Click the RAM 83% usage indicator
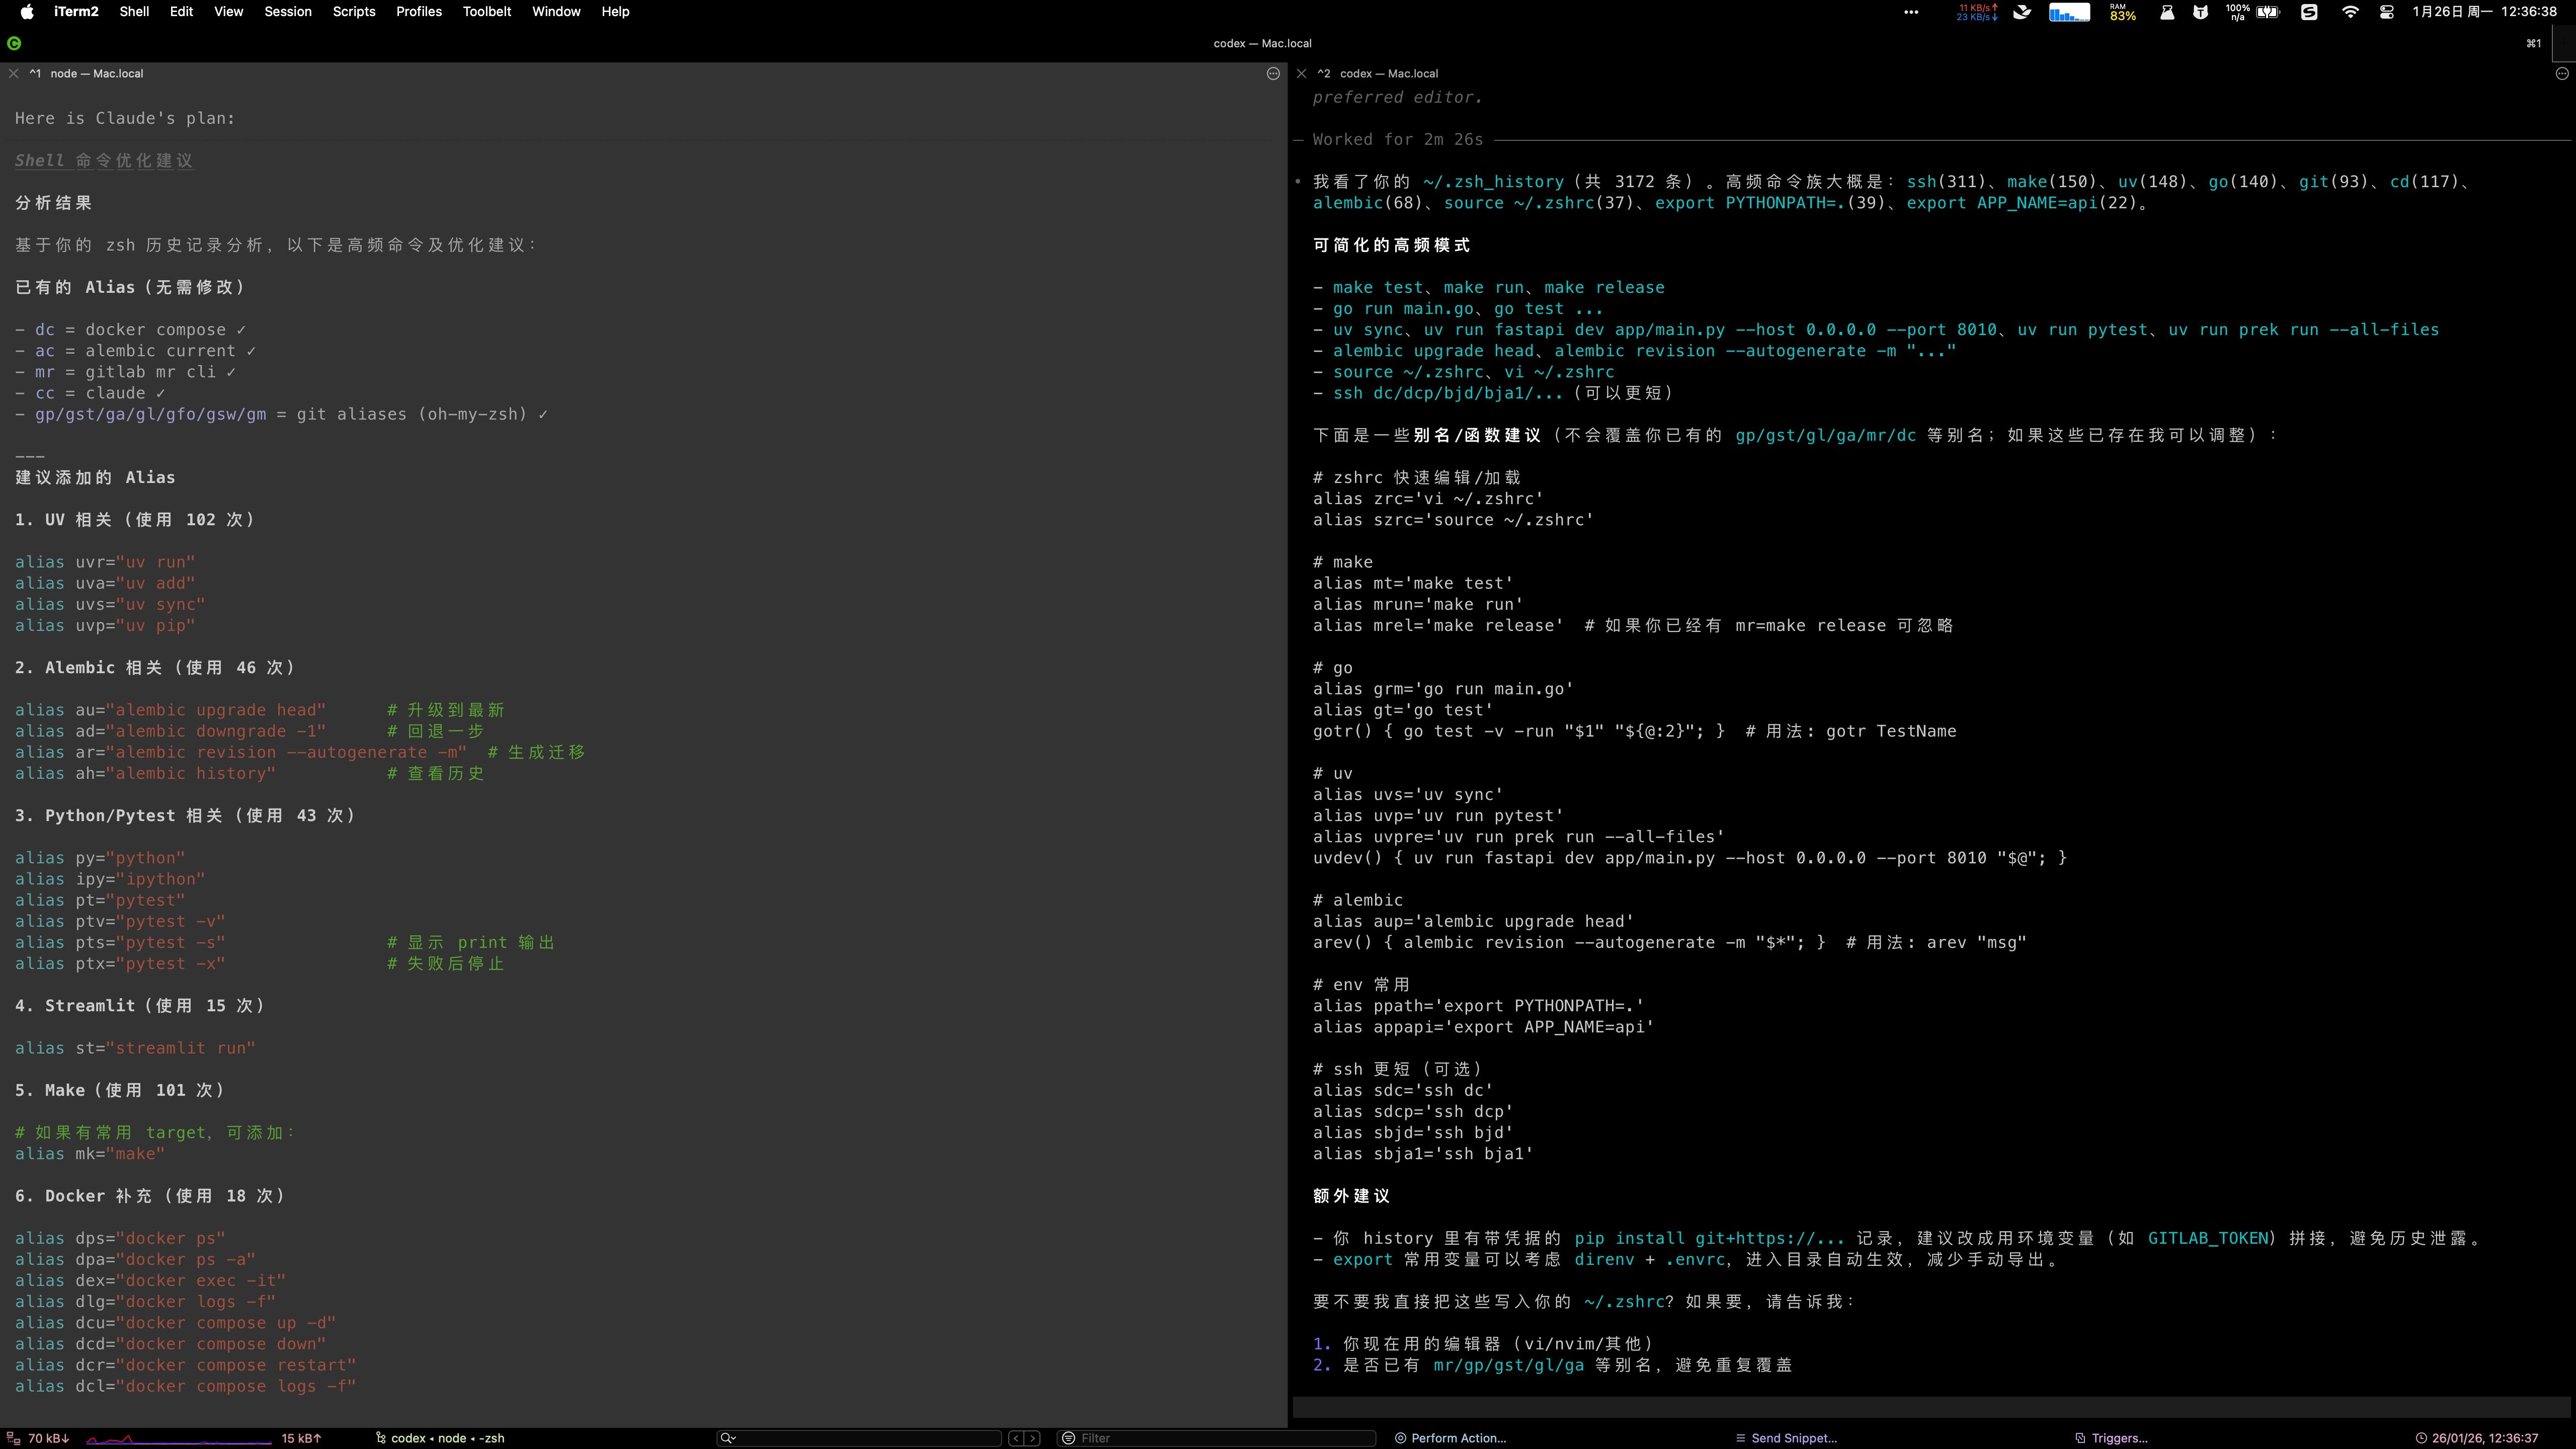The height and width of the screenshot is (1449, 2576). 2122,12
